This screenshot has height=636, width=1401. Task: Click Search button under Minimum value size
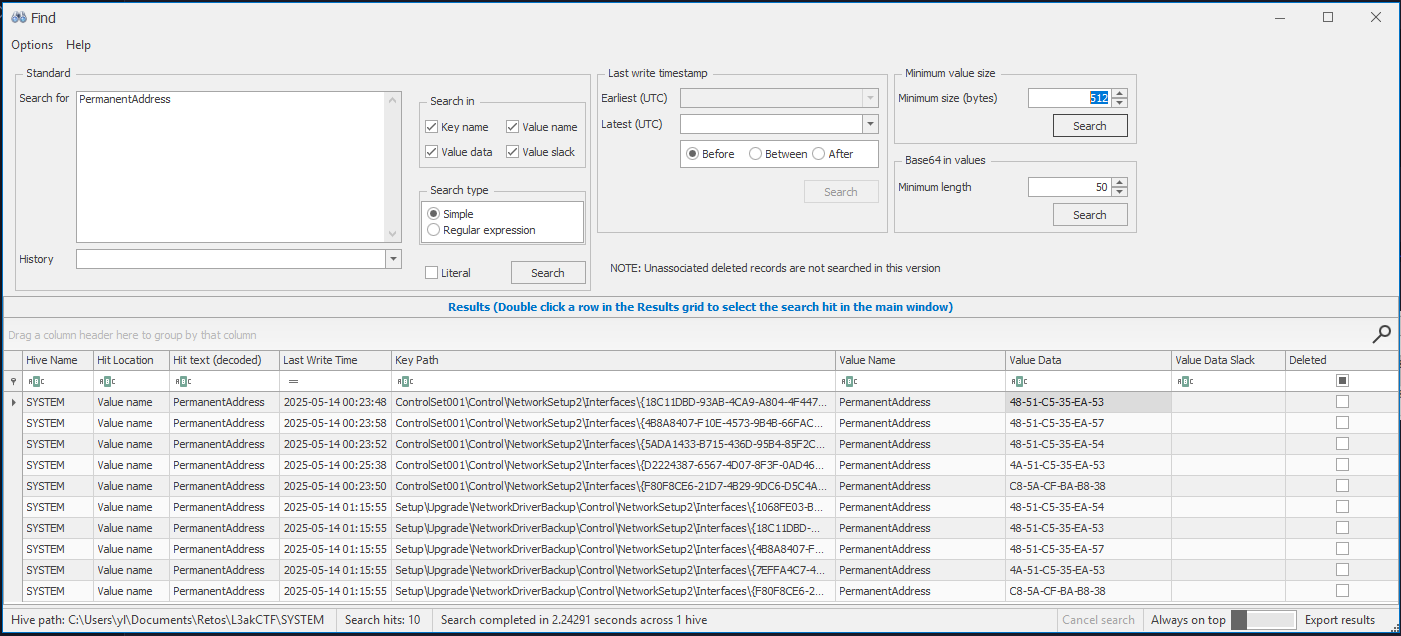coord(1089,126)
